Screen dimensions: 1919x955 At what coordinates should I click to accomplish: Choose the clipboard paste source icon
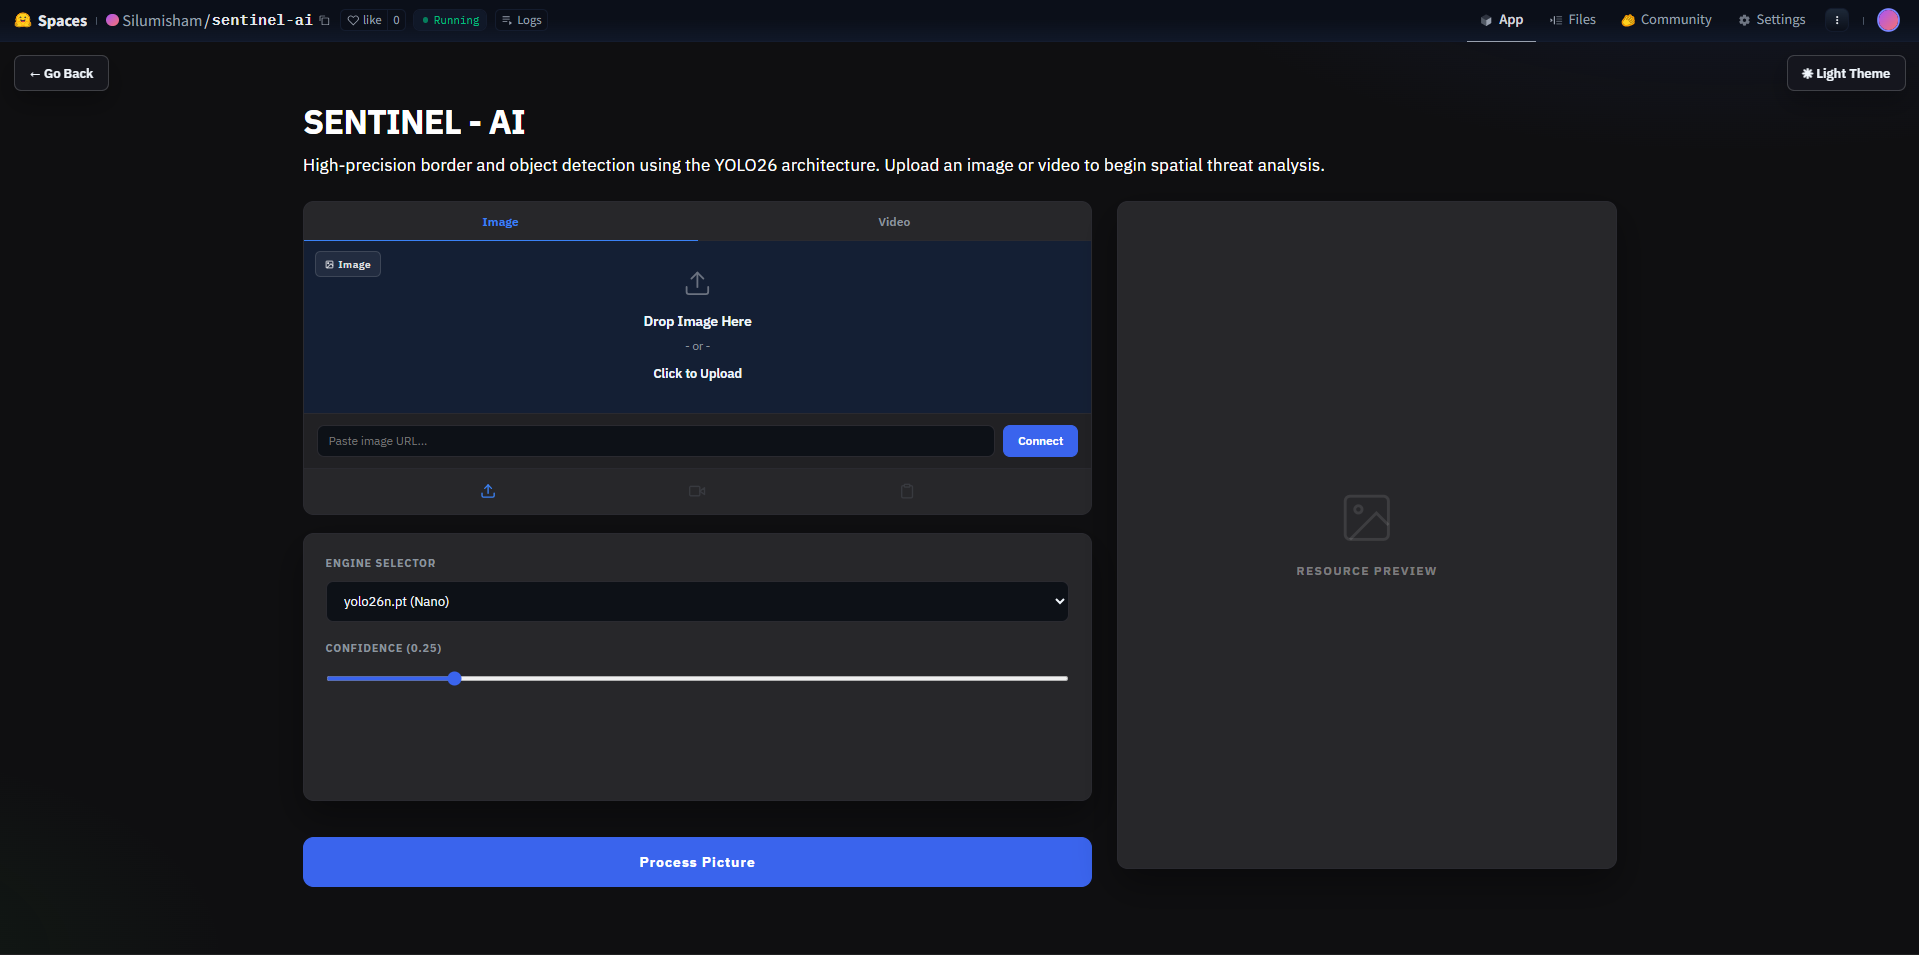coord(907,491)
